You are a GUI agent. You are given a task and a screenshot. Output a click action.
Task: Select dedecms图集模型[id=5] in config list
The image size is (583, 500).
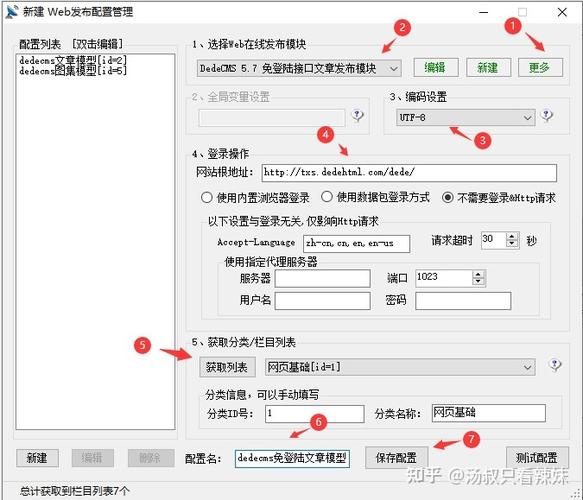[x=73, y=70]
